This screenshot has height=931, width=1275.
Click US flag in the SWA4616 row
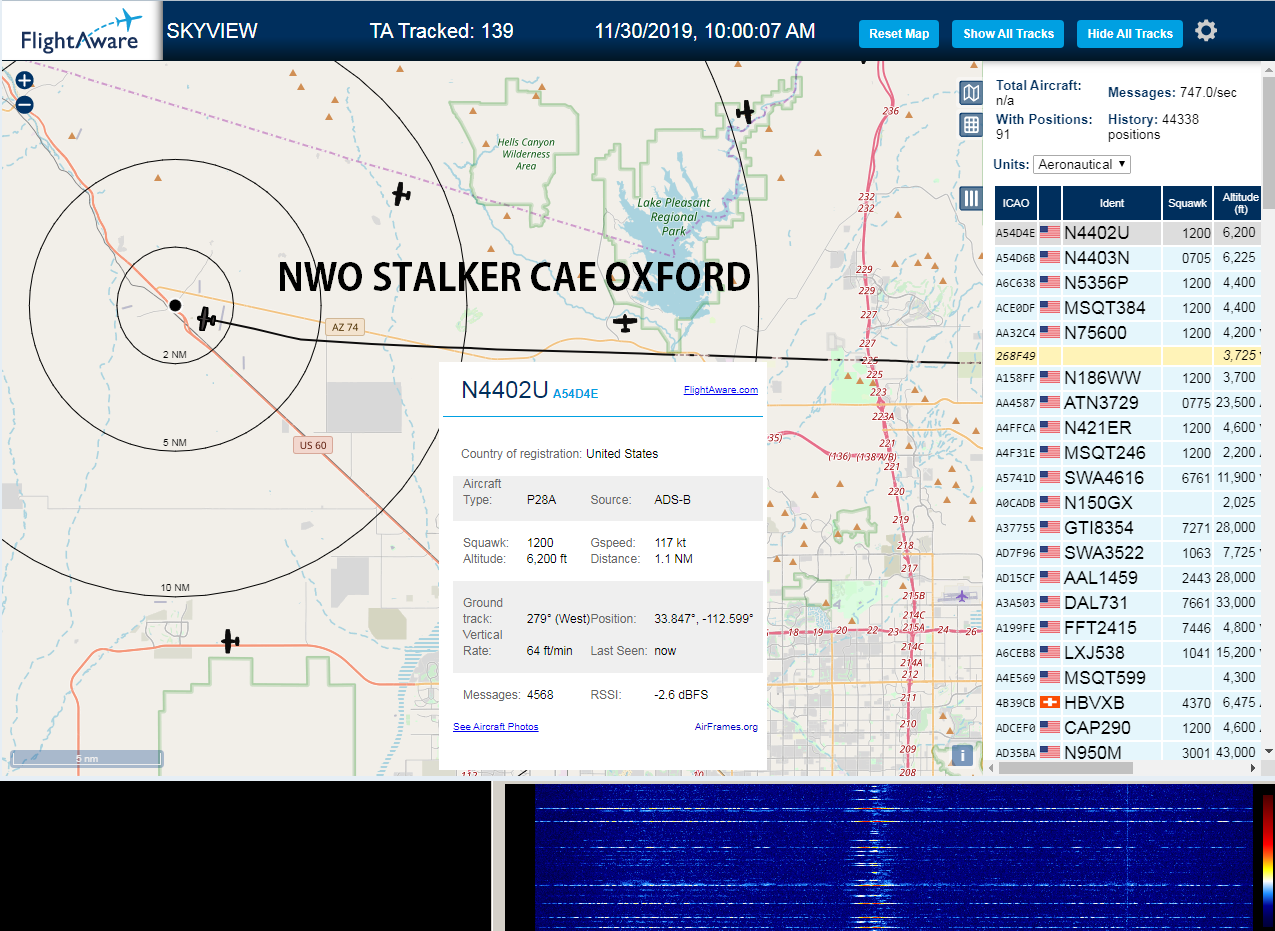[1050, 477]
